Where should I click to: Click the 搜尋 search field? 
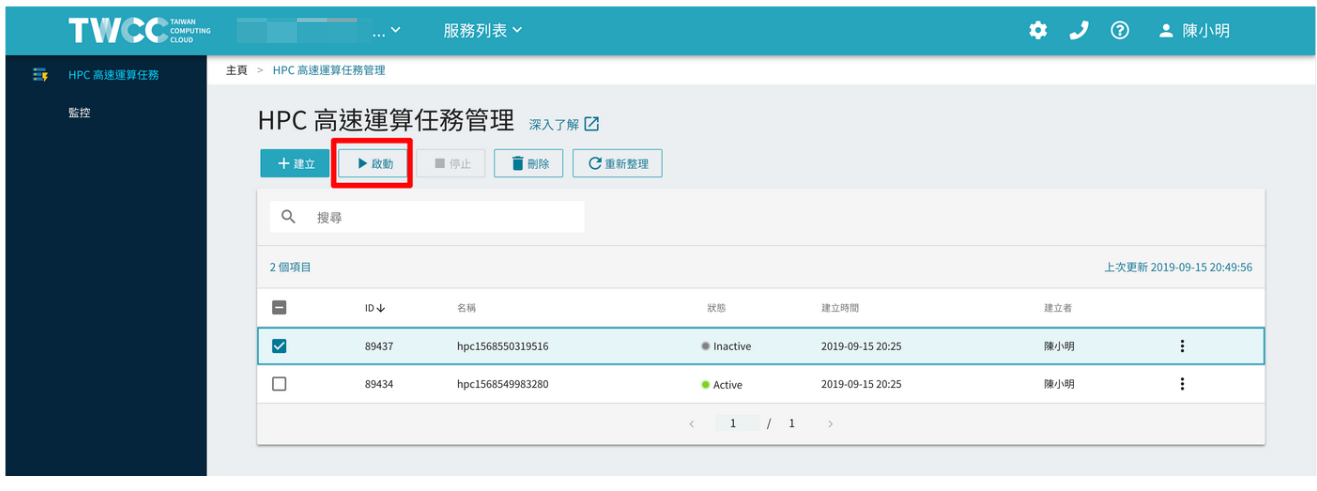(x=427, y=217)
